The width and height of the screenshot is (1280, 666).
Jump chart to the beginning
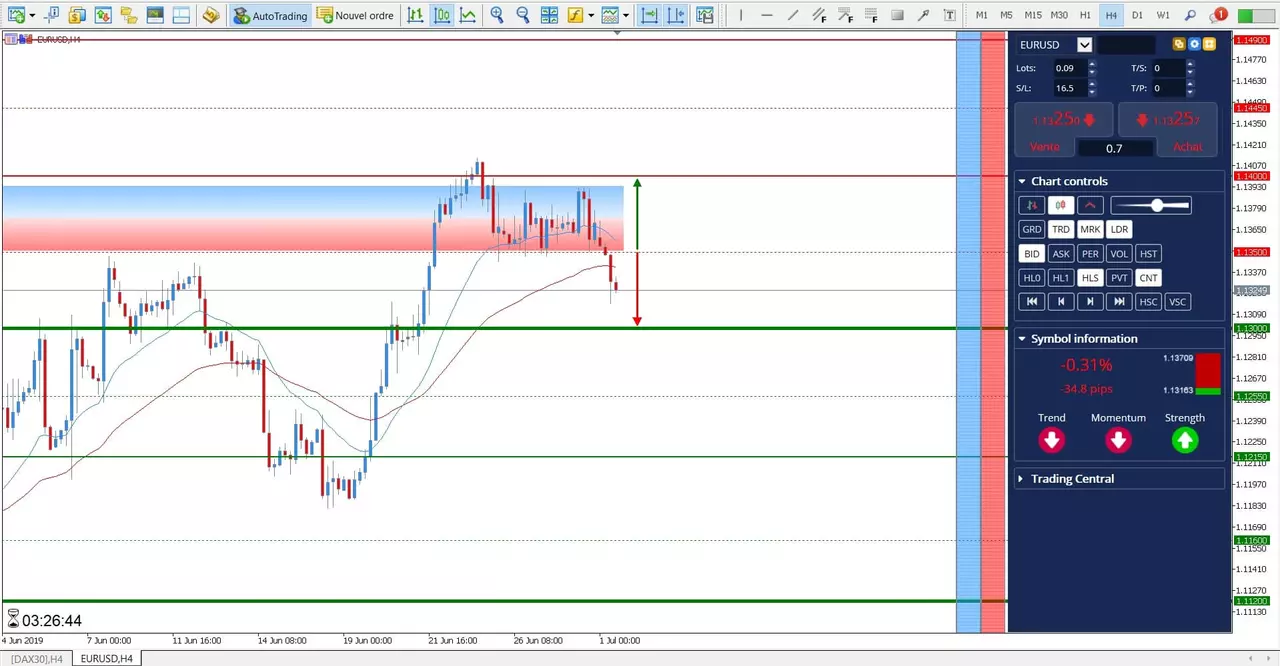(1031, 302)
